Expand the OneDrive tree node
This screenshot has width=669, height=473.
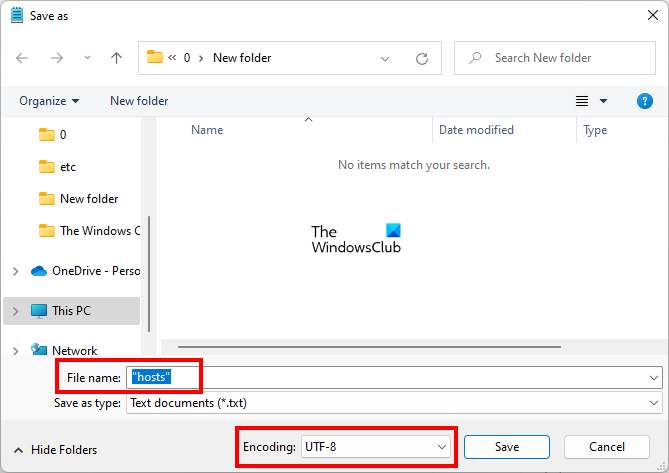click(x=14, y=271)
